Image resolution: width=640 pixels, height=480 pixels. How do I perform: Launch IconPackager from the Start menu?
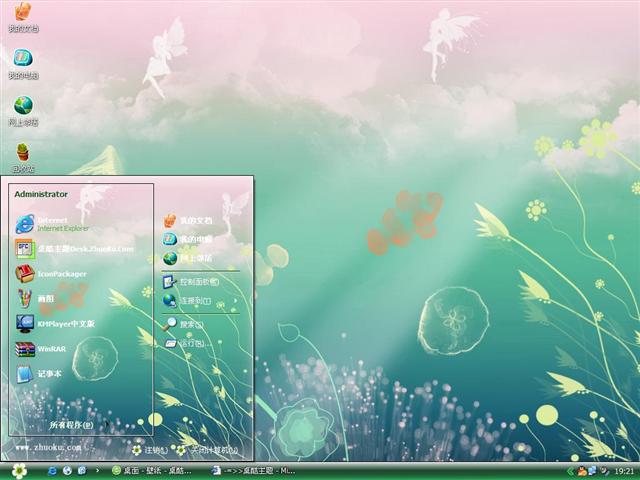coord(51,274)
